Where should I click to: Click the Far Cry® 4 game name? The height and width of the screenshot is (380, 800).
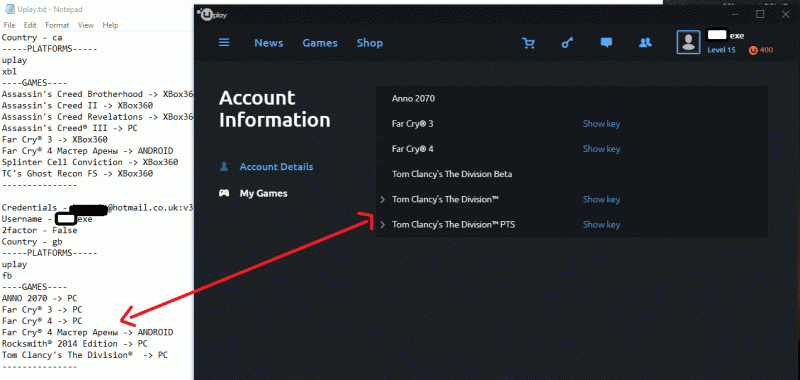[x=412, y=149]
